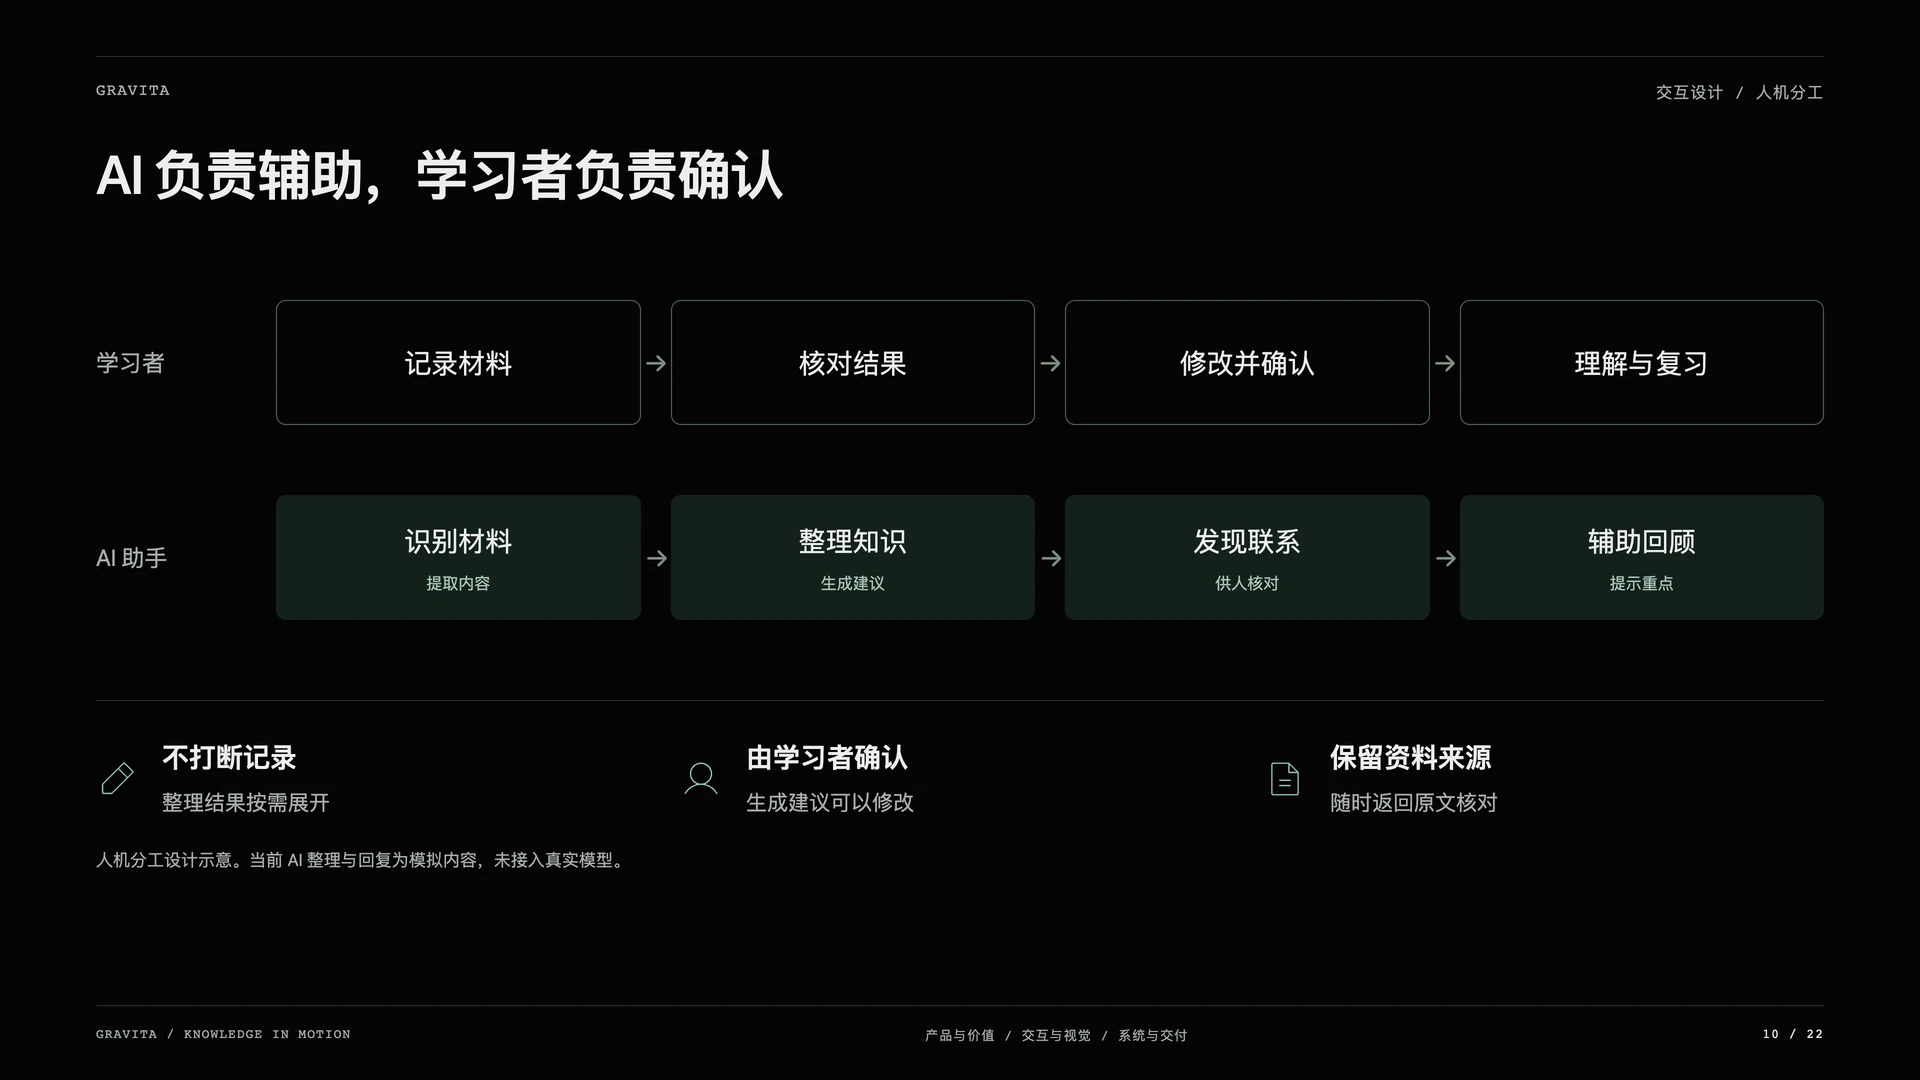This screenshot has height=1080, width=1920.
Task: Click the footnote starting 人机分工设计示意
Action: (362, 860)
